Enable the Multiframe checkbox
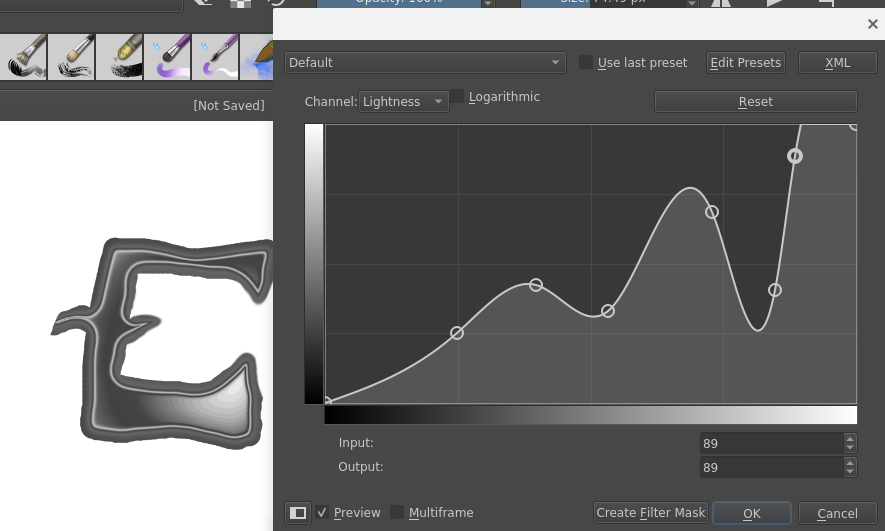Screen dimensions: 885x531 coord(397,512)
